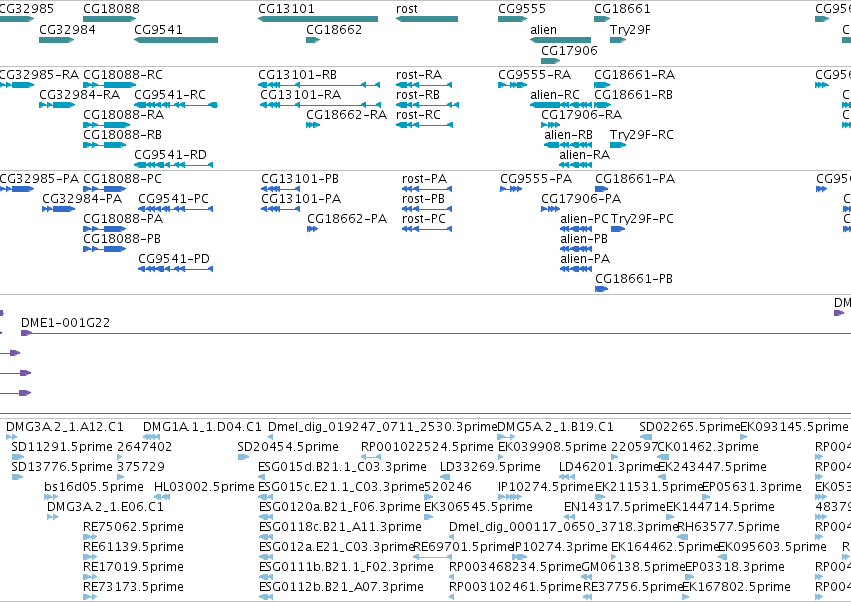Click EST EK167802.5prime
Image resolution: width=851 pixels, height=602 pixels.
736,587
